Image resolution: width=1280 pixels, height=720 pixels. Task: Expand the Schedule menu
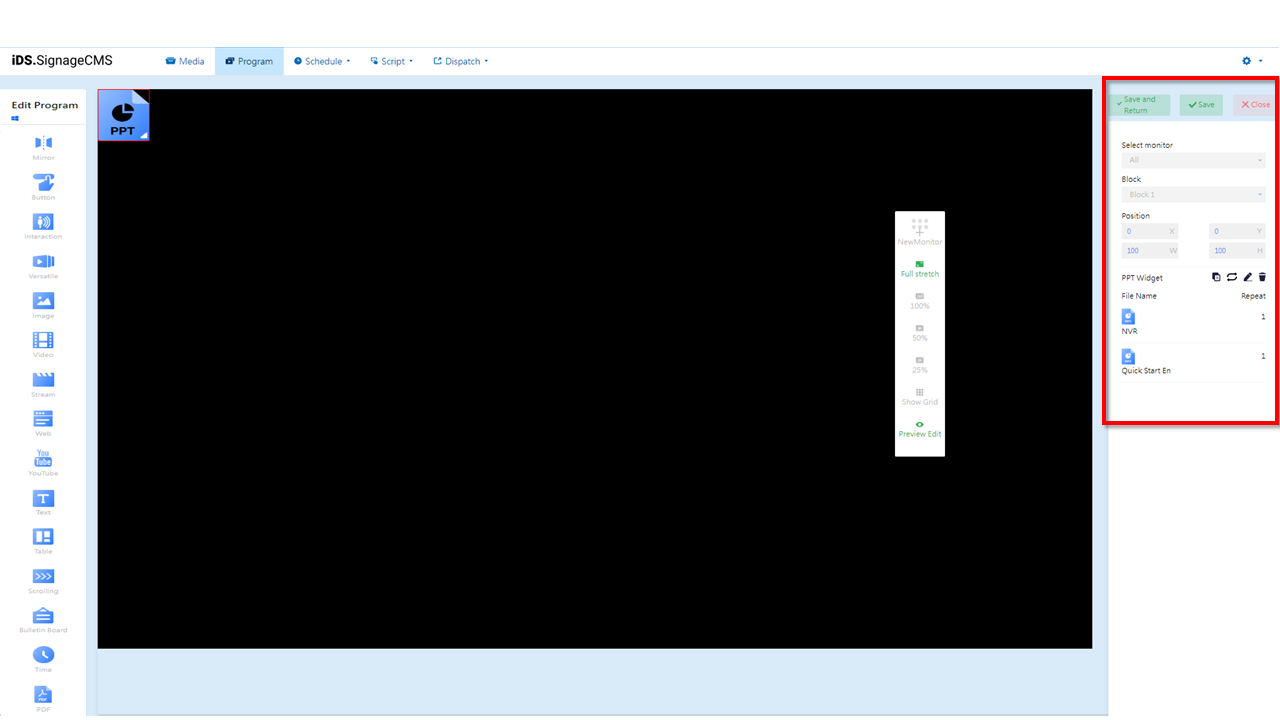[322, 61]
